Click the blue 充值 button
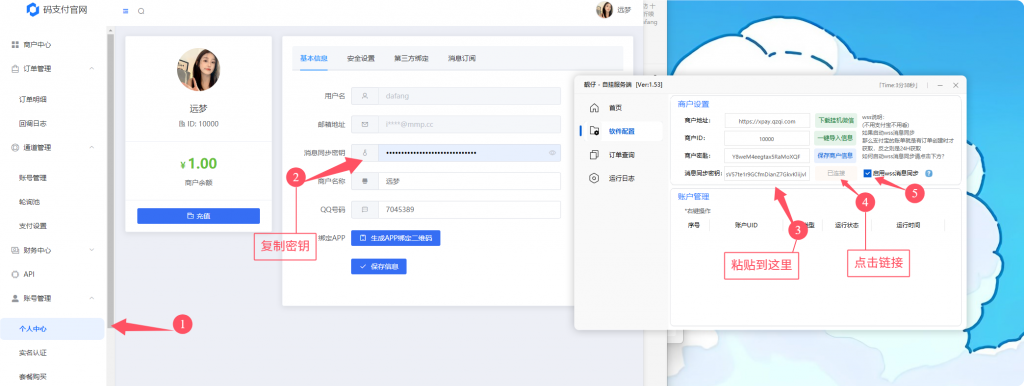This screenshot has height=386, width=1024. tap(199, 216)
